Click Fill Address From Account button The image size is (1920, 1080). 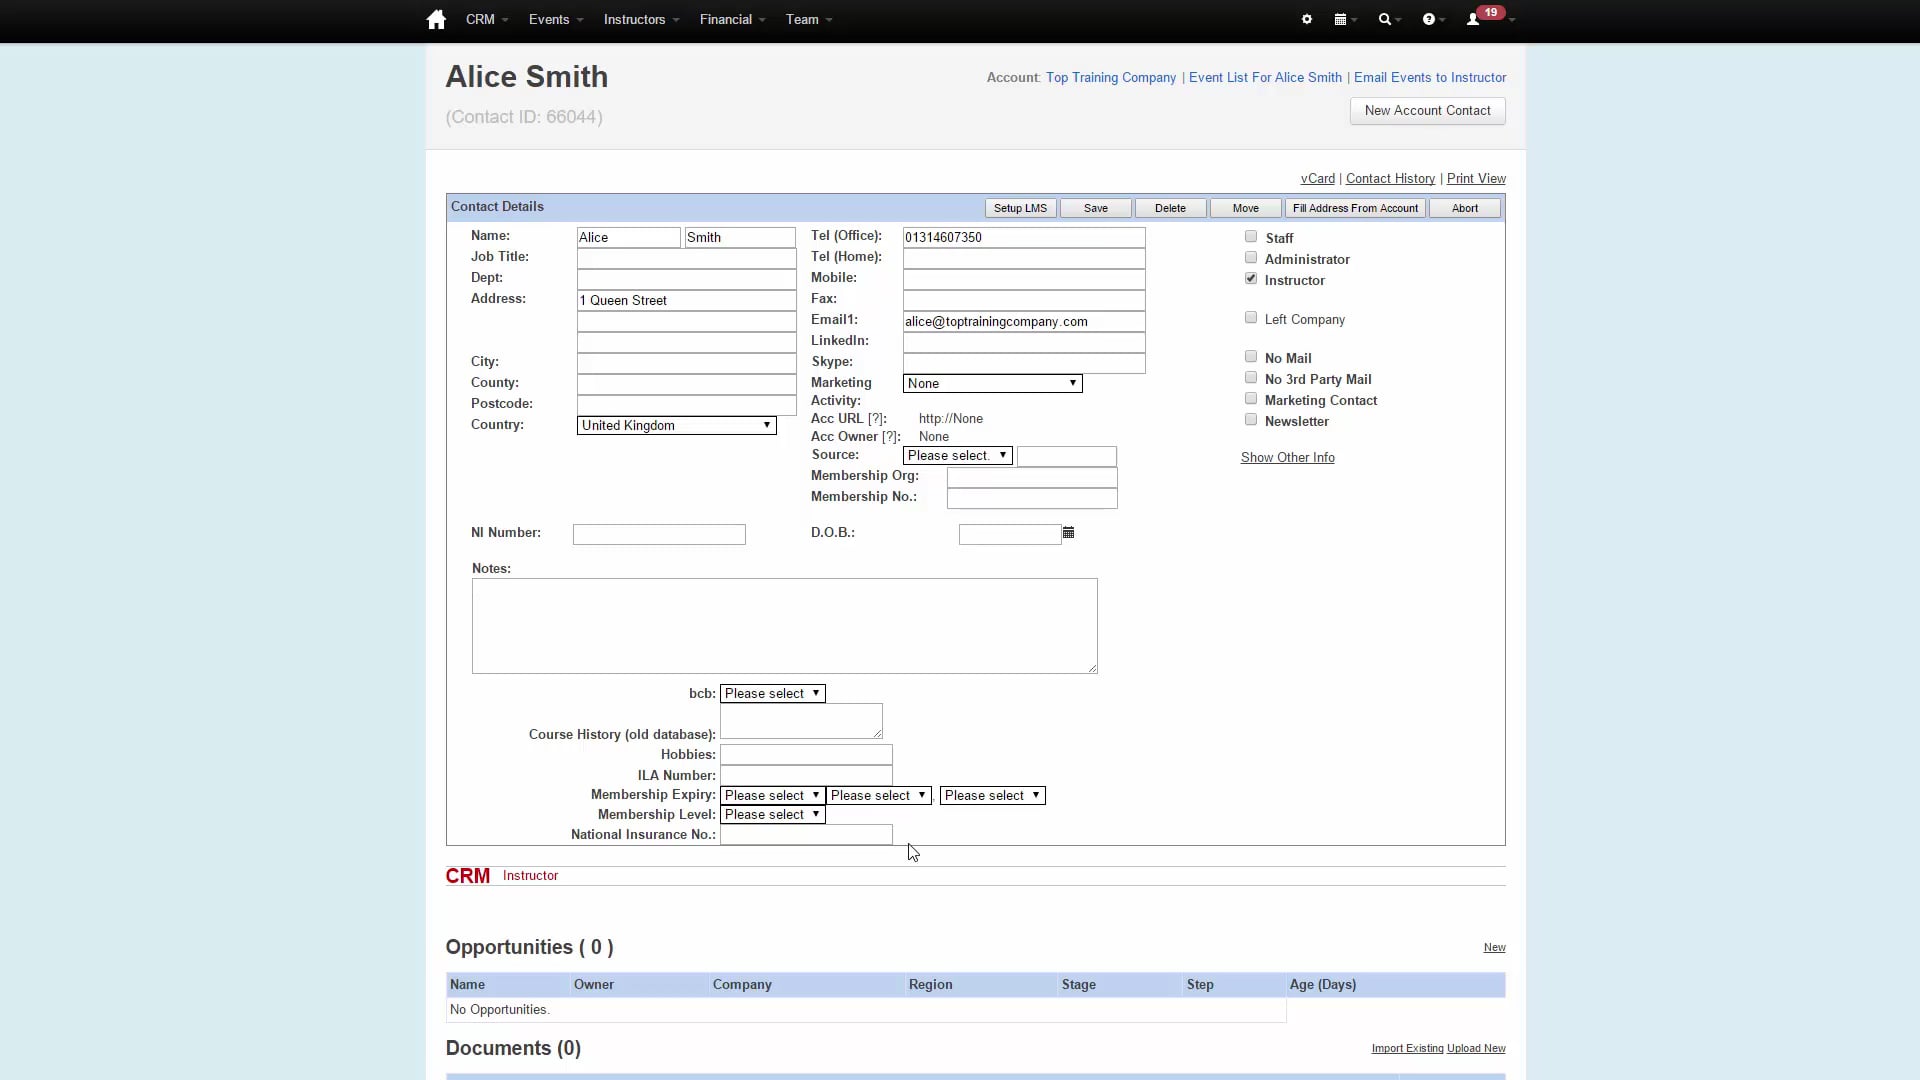(x=1355, y=208)
